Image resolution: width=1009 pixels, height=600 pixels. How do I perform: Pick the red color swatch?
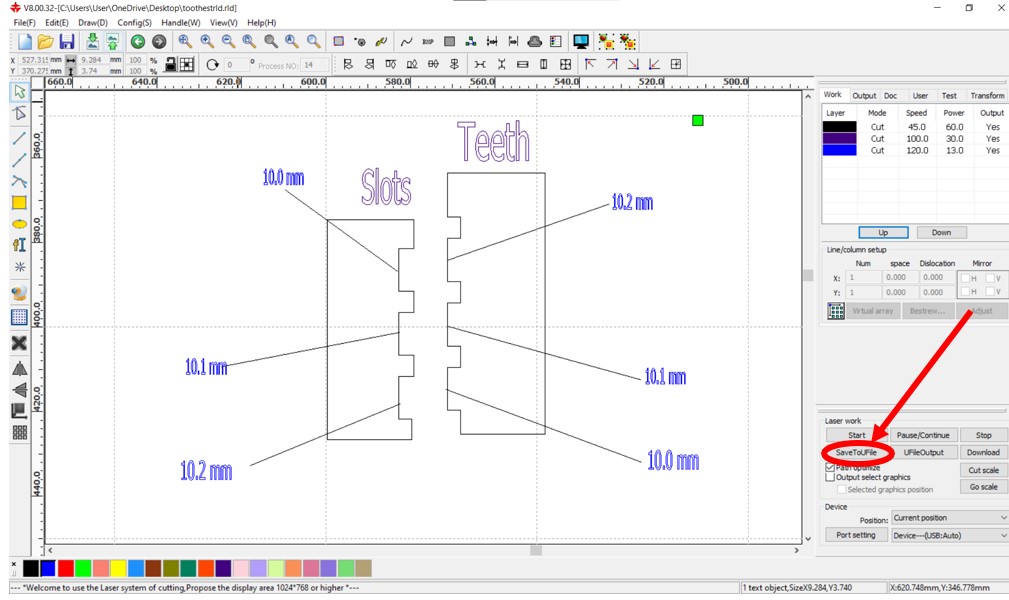[66, 568]
